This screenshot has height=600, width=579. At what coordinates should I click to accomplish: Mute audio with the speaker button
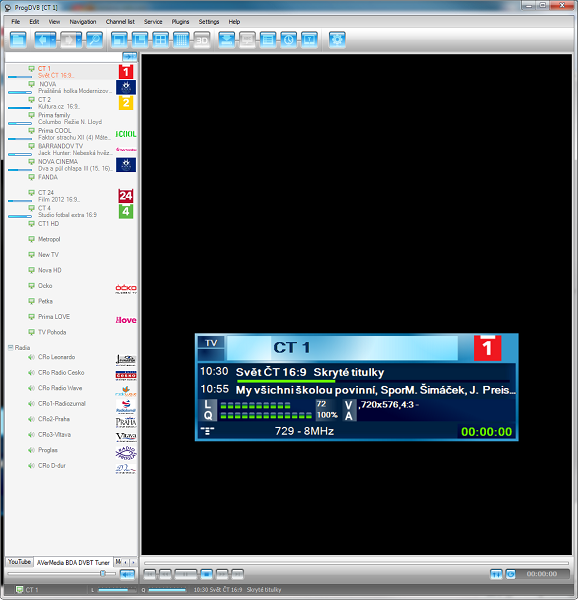(x=127, y=574)
